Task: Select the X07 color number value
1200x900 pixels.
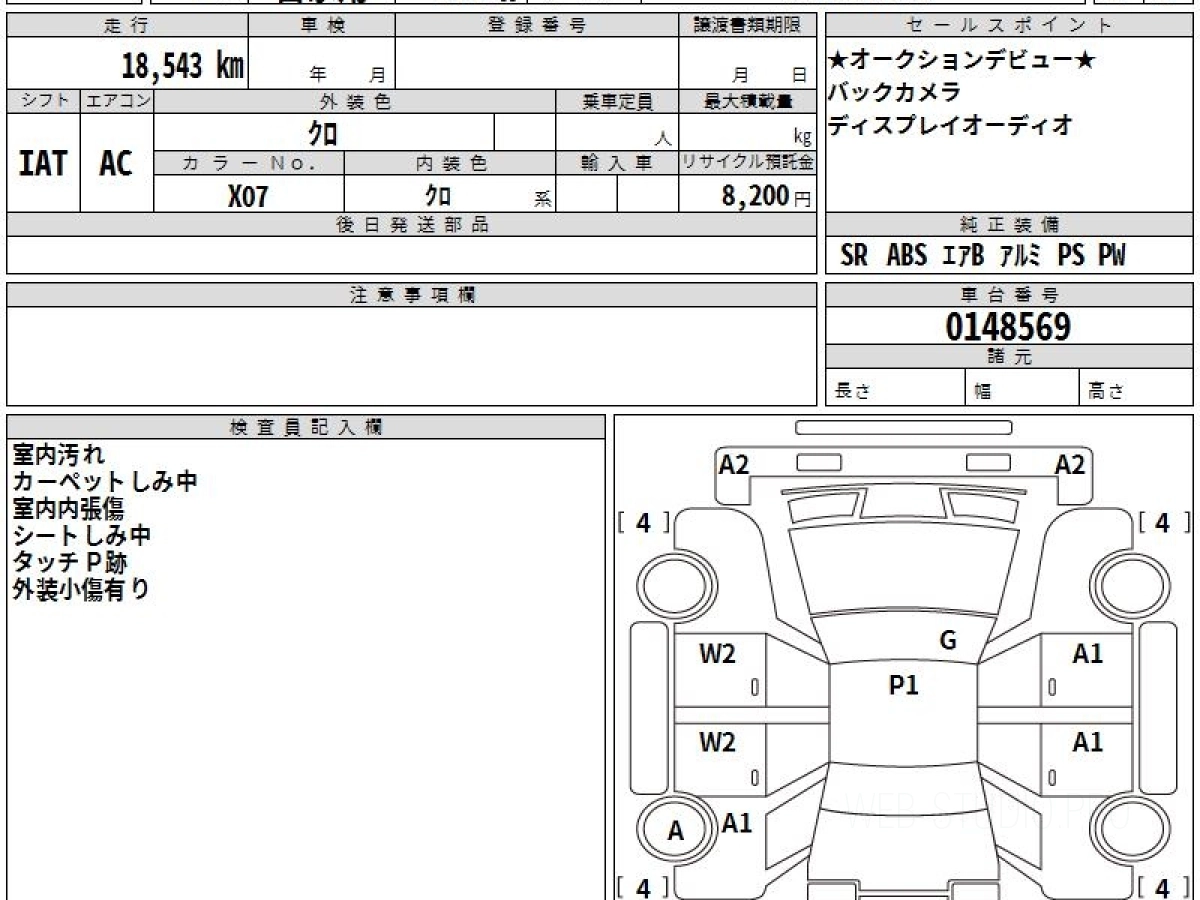Action: pos(248,196)
